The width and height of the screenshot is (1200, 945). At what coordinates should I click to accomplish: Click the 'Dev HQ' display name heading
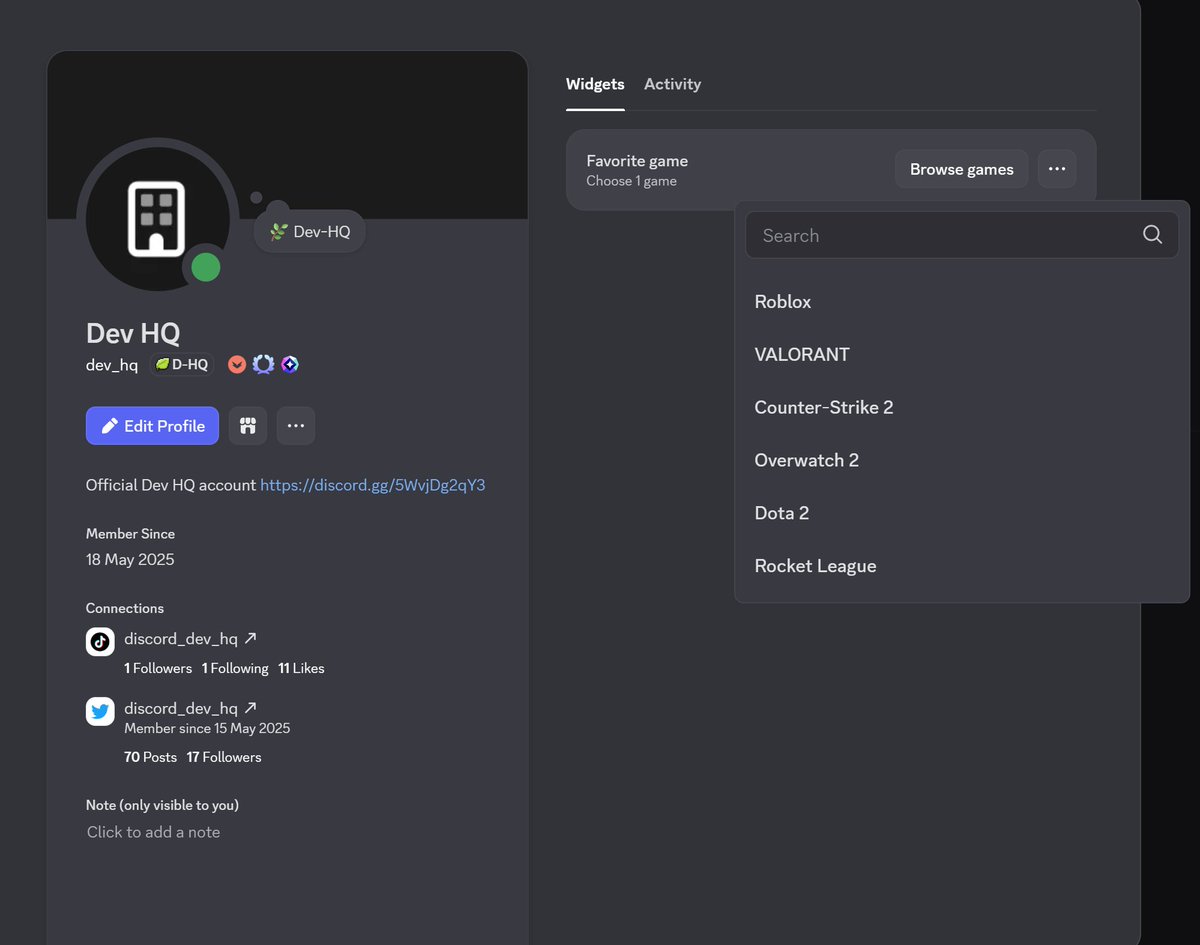pyautogui.click(x=133, y=333)
